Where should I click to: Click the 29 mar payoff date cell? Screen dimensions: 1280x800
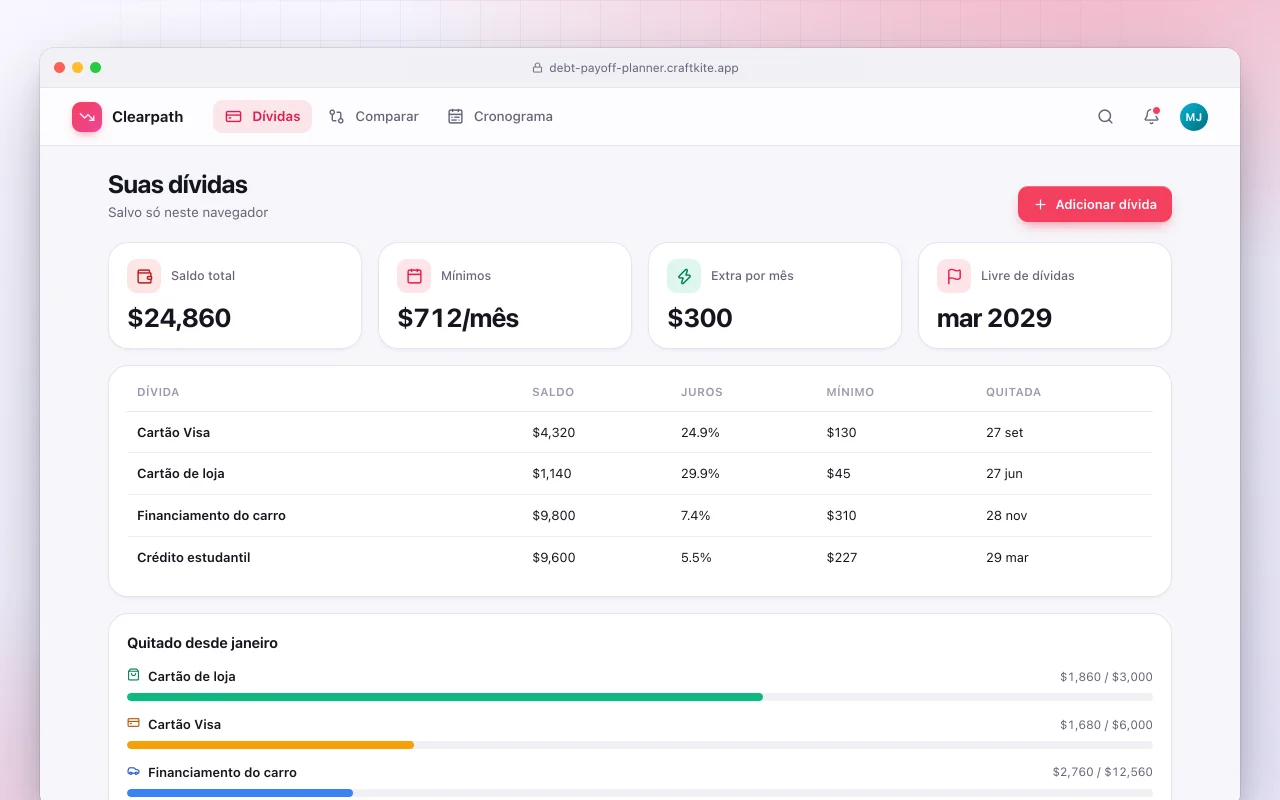tap(1007, 558)
